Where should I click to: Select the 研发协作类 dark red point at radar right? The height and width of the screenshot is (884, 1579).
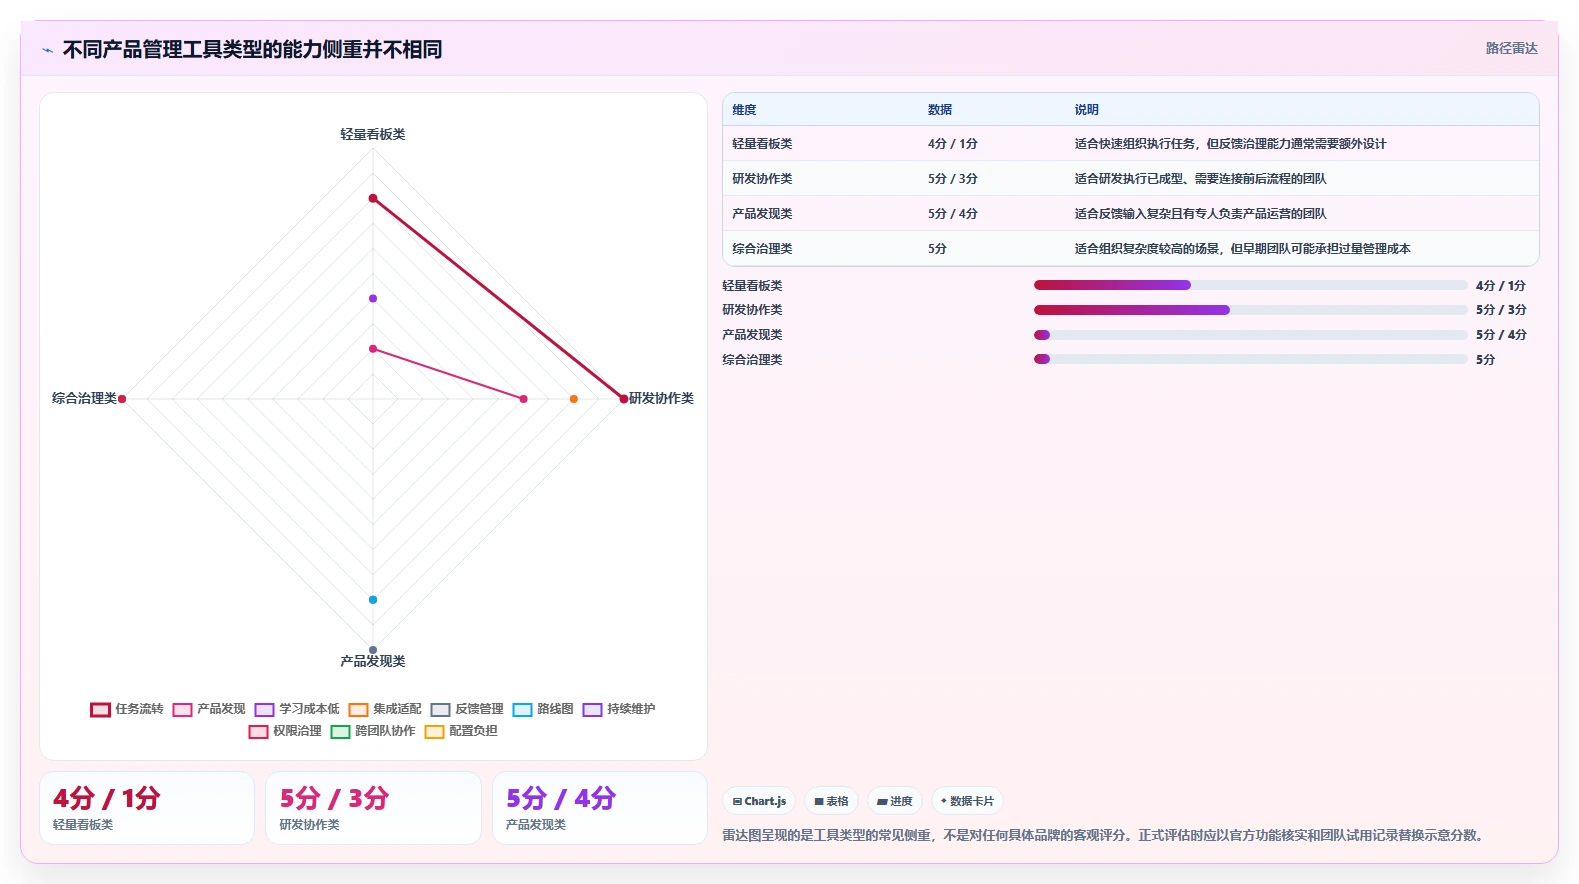624,399
